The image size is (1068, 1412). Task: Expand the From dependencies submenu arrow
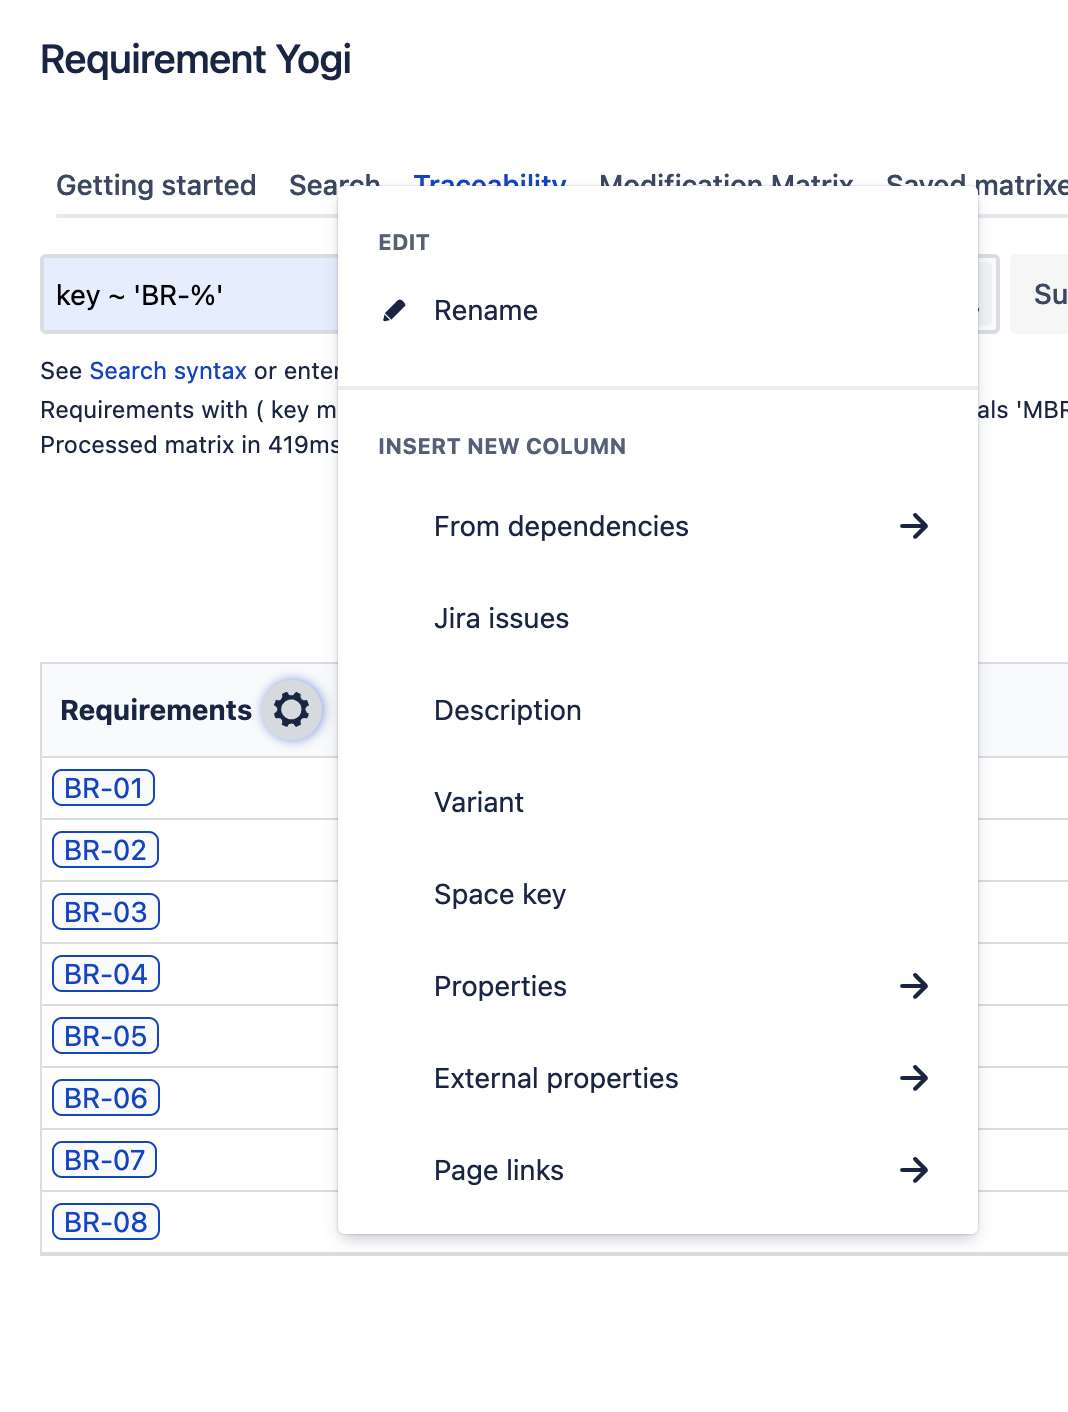pos(913,526)
